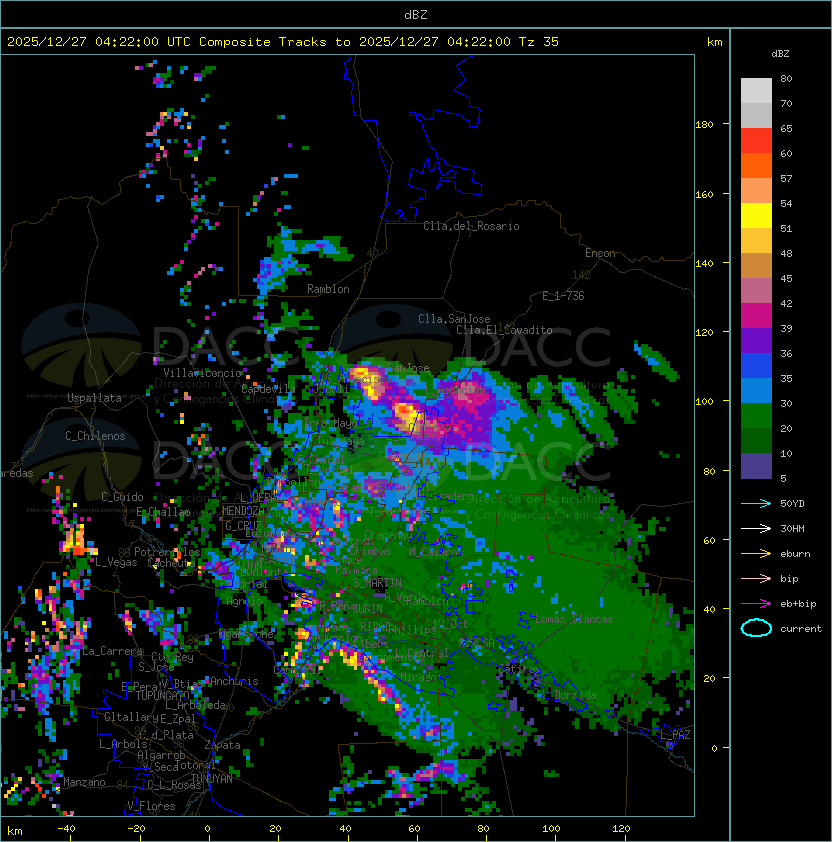Image resolution: width=832 pixels, height=842 pixels.
Task: Click the 'Agrelo' map label
Action: 244,601
